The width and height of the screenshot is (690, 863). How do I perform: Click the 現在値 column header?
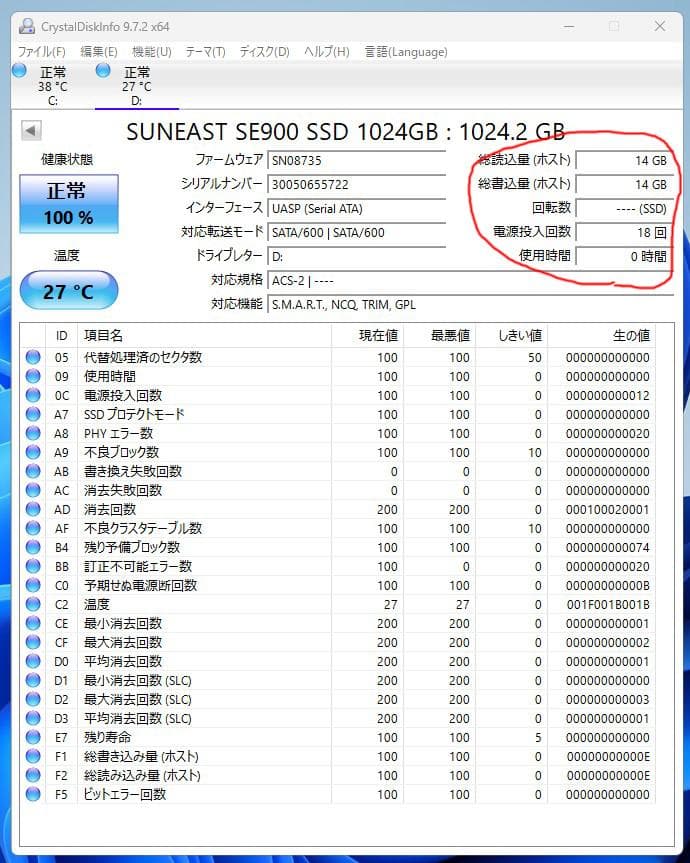367,335
